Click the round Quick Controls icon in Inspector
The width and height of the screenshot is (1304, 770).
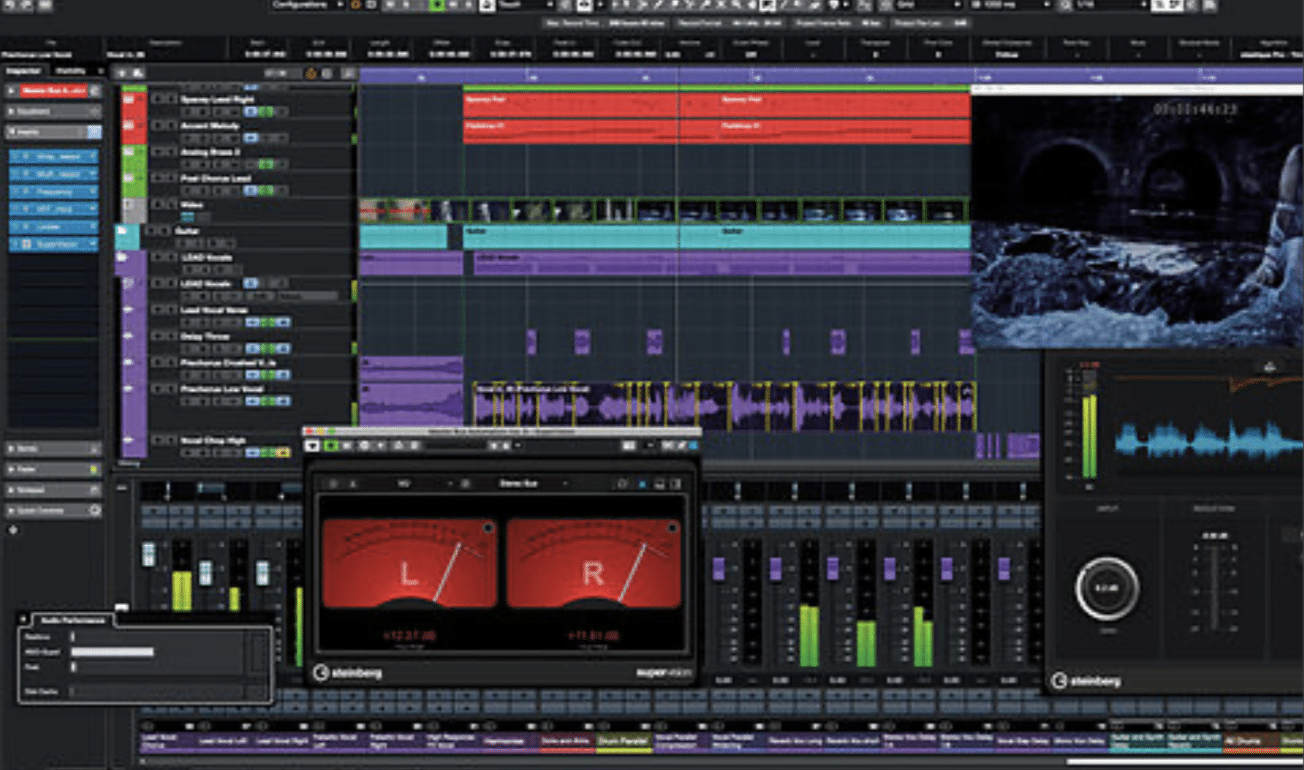tap(95, 510)
